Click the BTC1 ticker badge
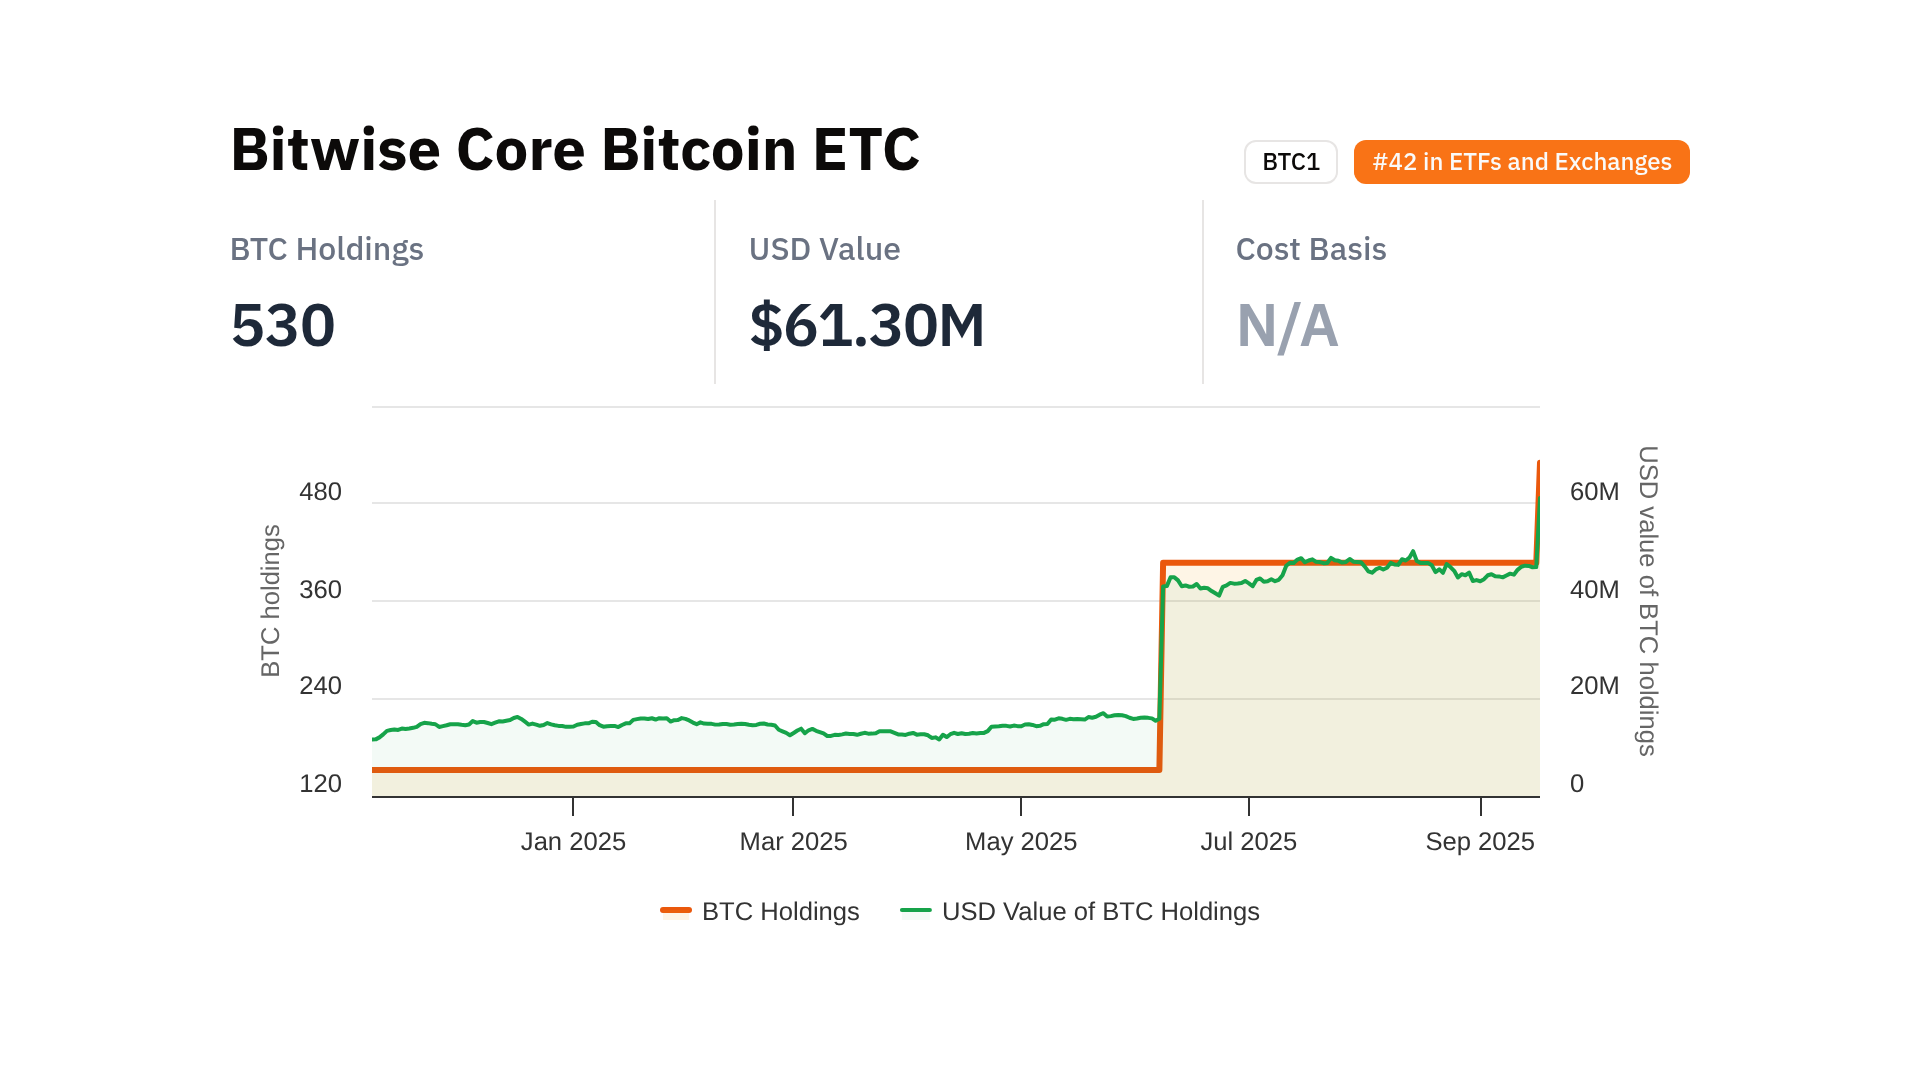This screenshot has height=1080, width=1920. 1290,162
